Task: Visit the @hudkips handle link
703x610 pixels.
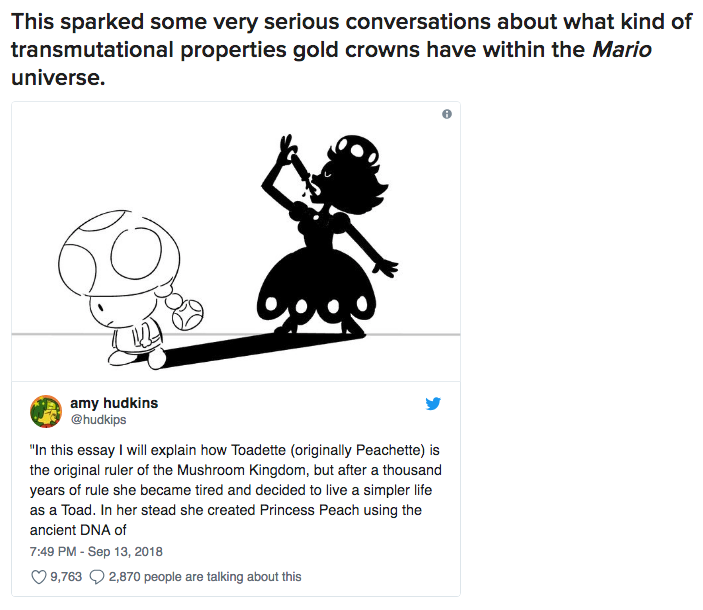Action: point(96,420)
